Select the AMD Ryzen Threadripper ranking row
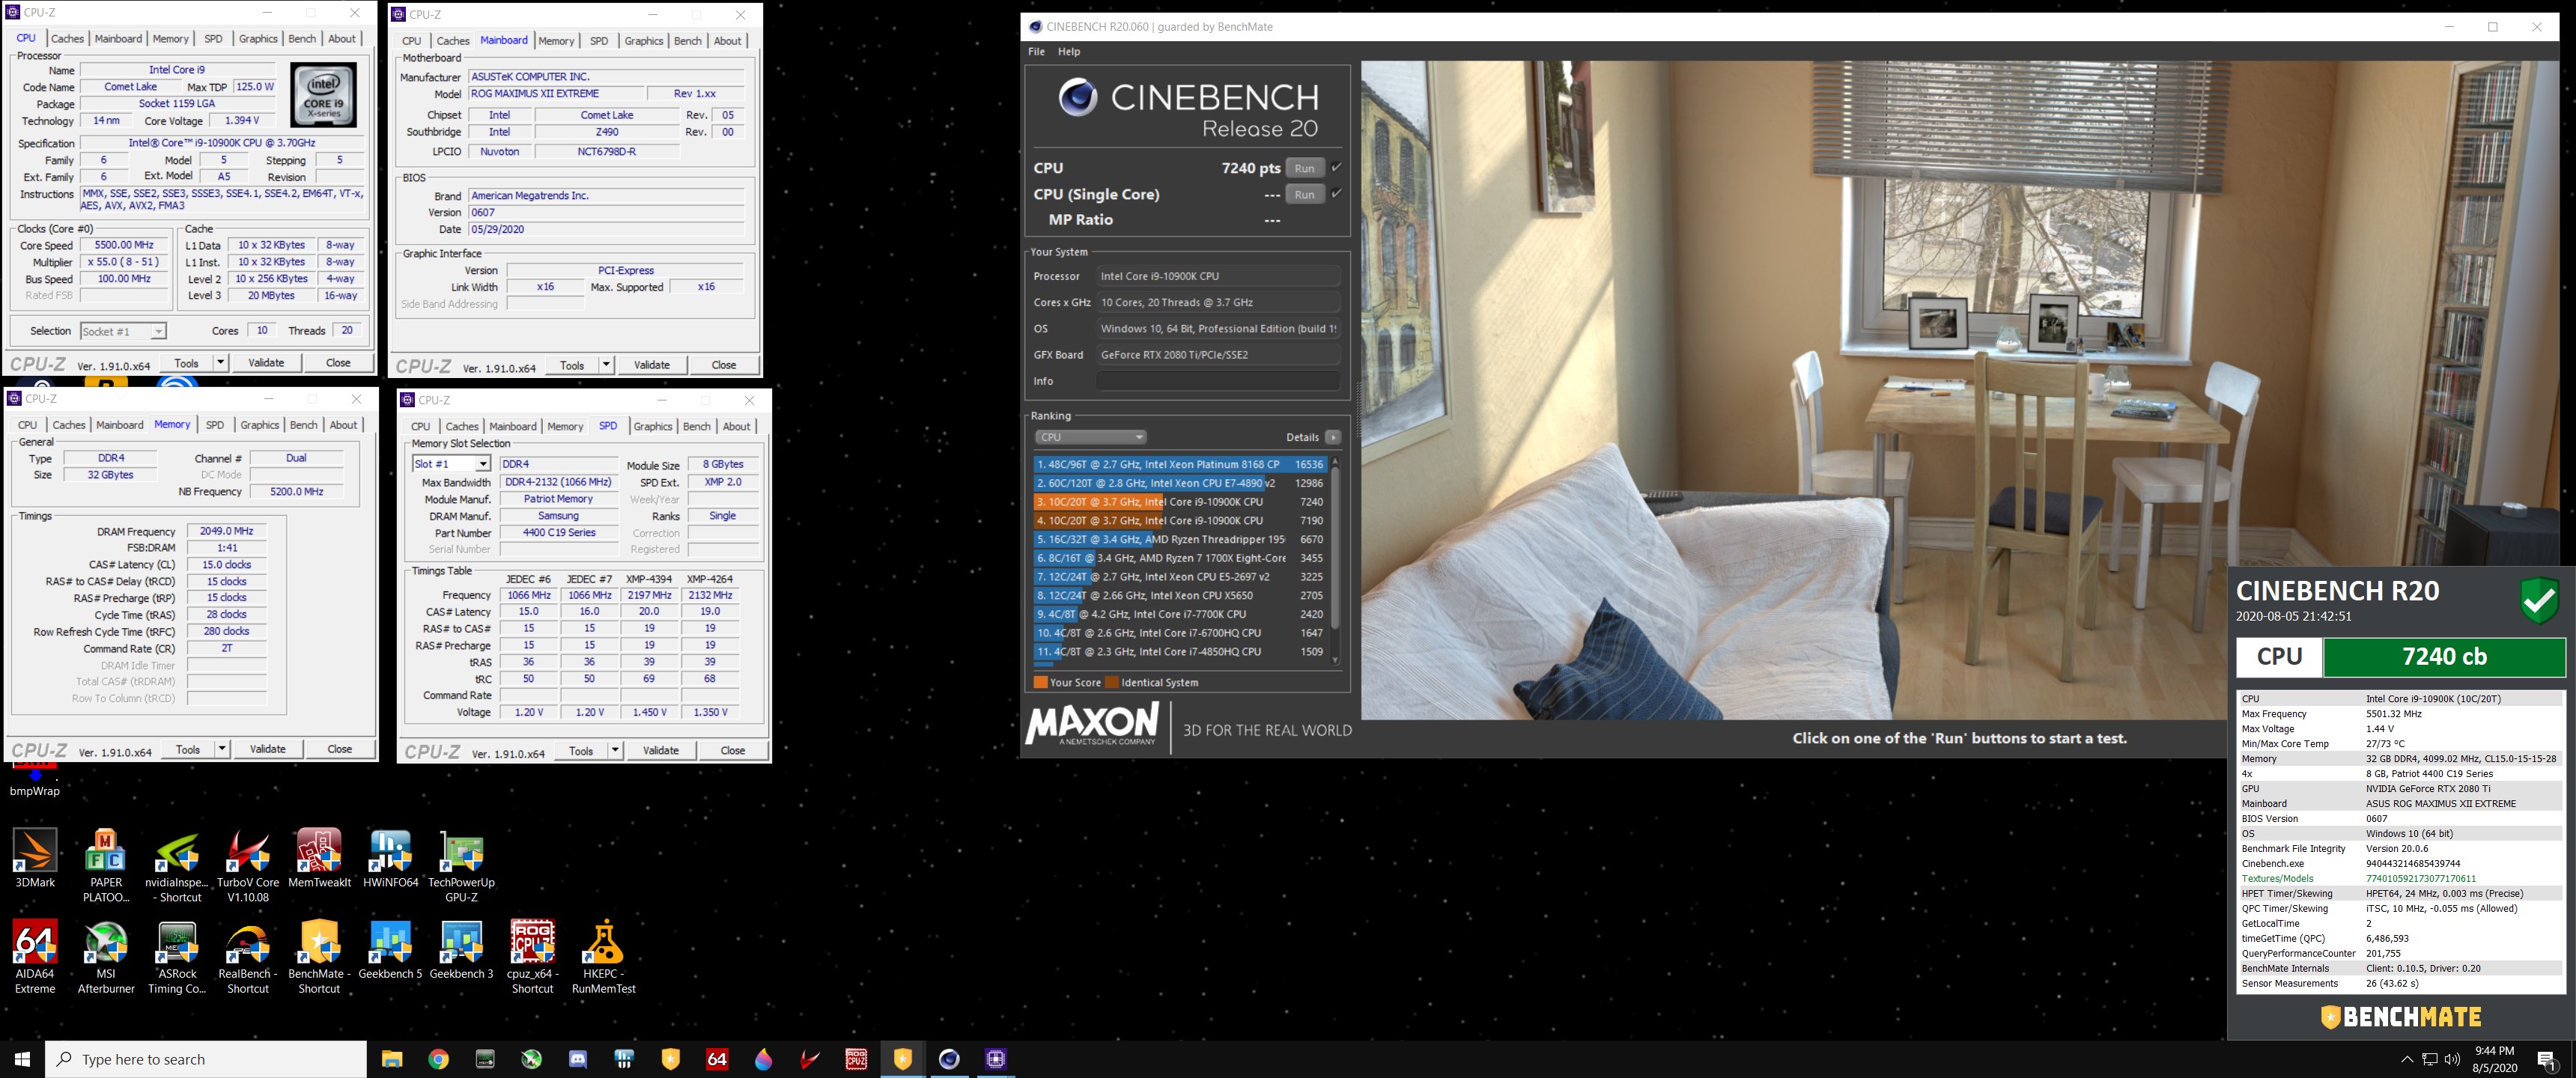 [1180, 539]
